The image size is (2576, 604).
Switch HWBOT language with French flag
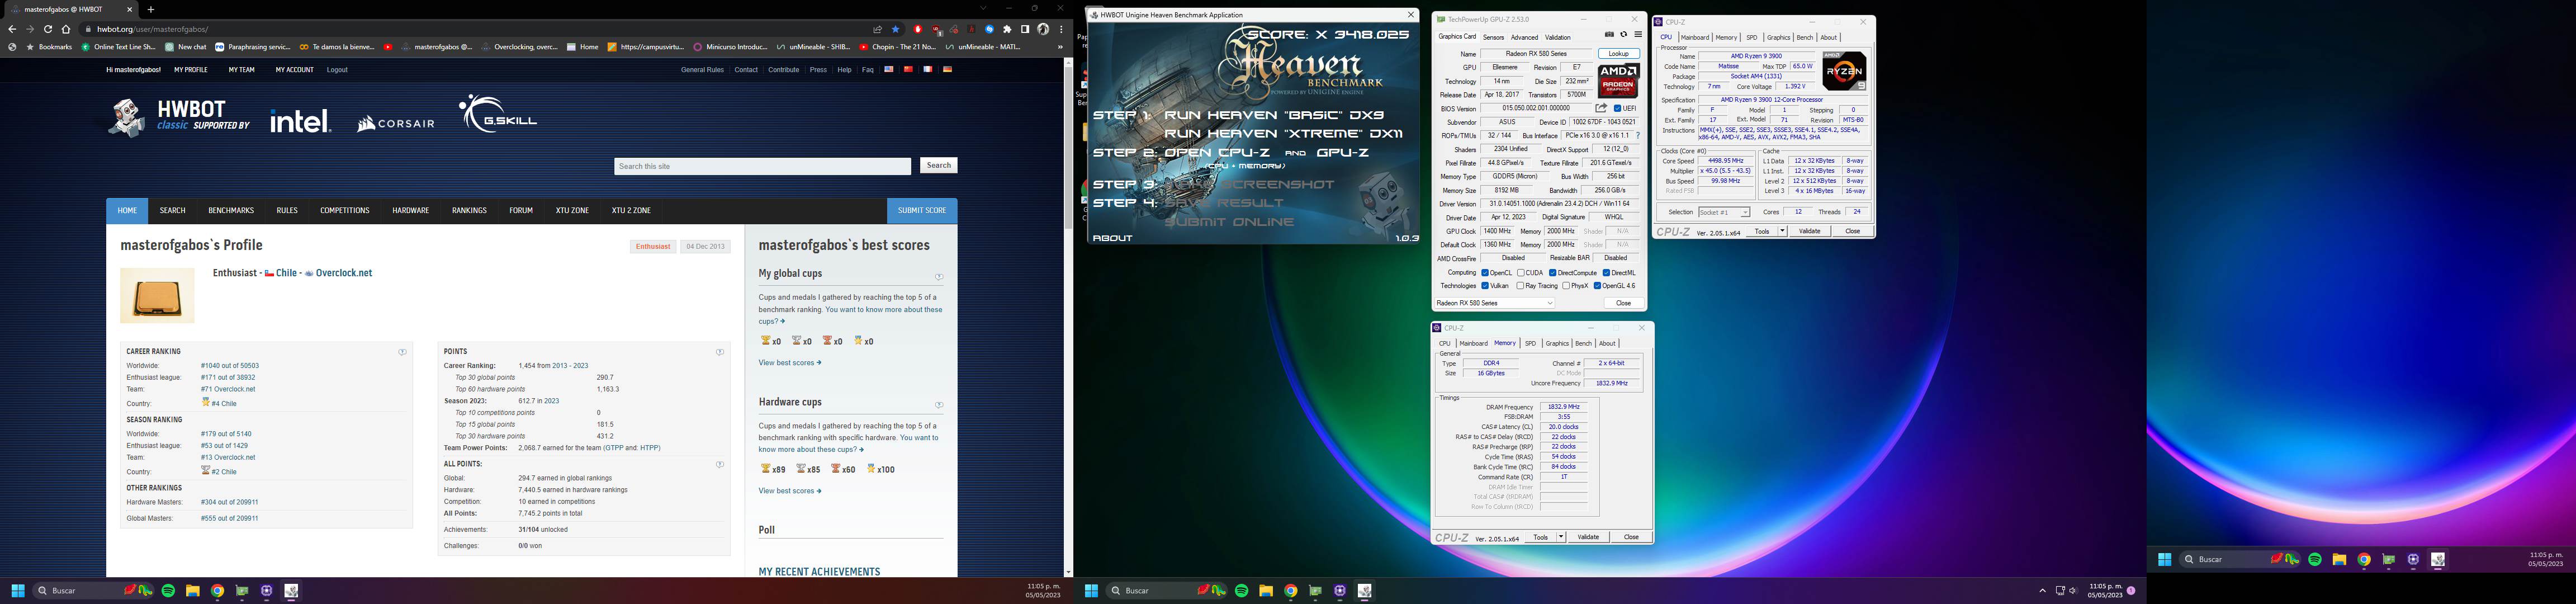tap(928, 70)
